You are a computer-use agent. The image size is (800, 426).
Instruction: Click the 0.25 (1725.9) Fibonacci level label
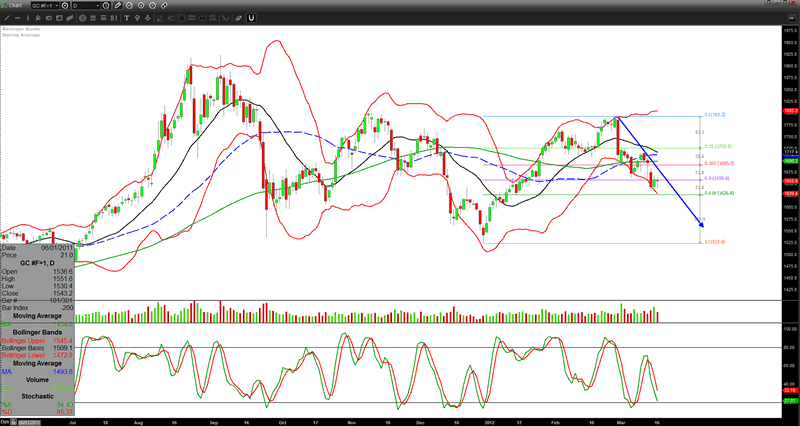point(719,146)
